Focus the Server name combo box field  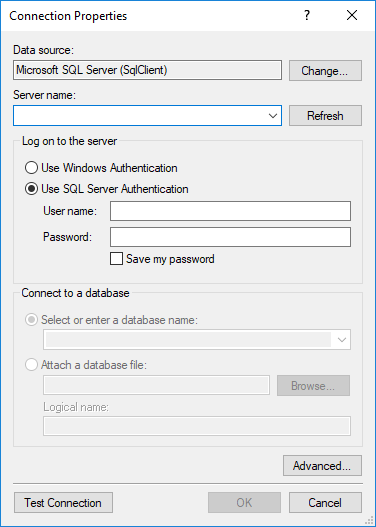tap(147, 116)
